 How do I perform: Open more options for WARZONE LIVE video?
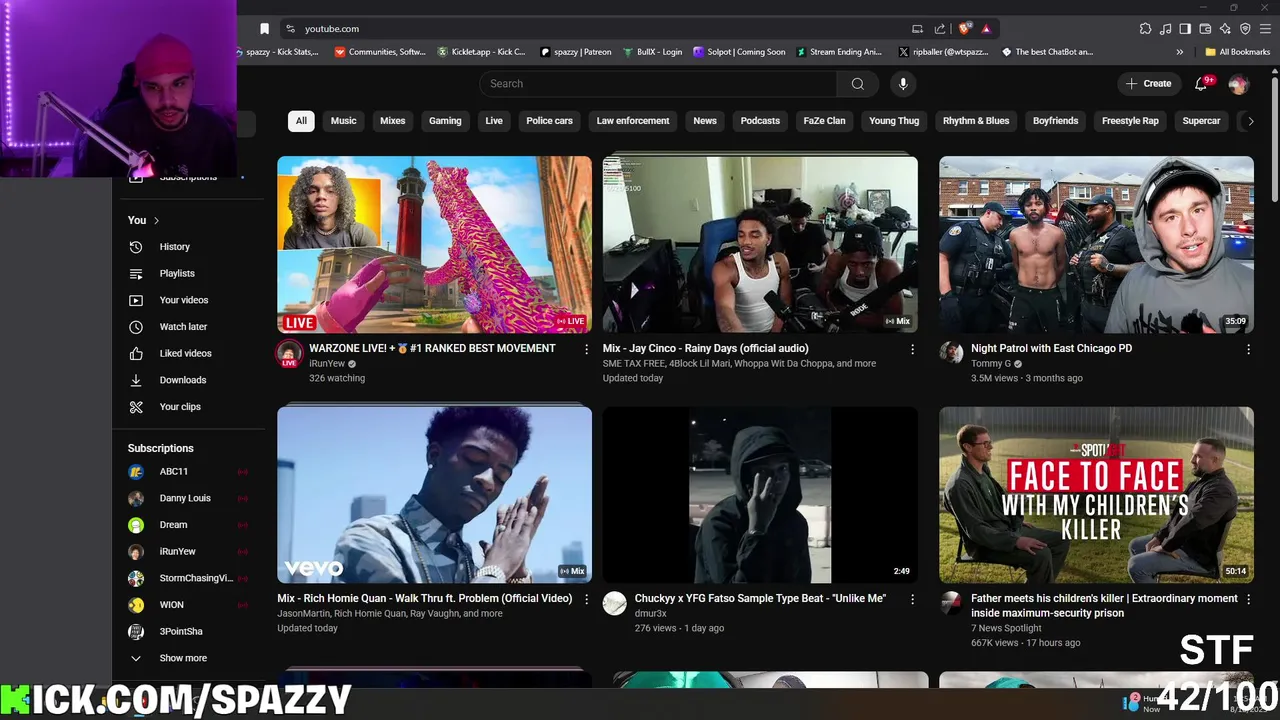click(x=586, y=349)
